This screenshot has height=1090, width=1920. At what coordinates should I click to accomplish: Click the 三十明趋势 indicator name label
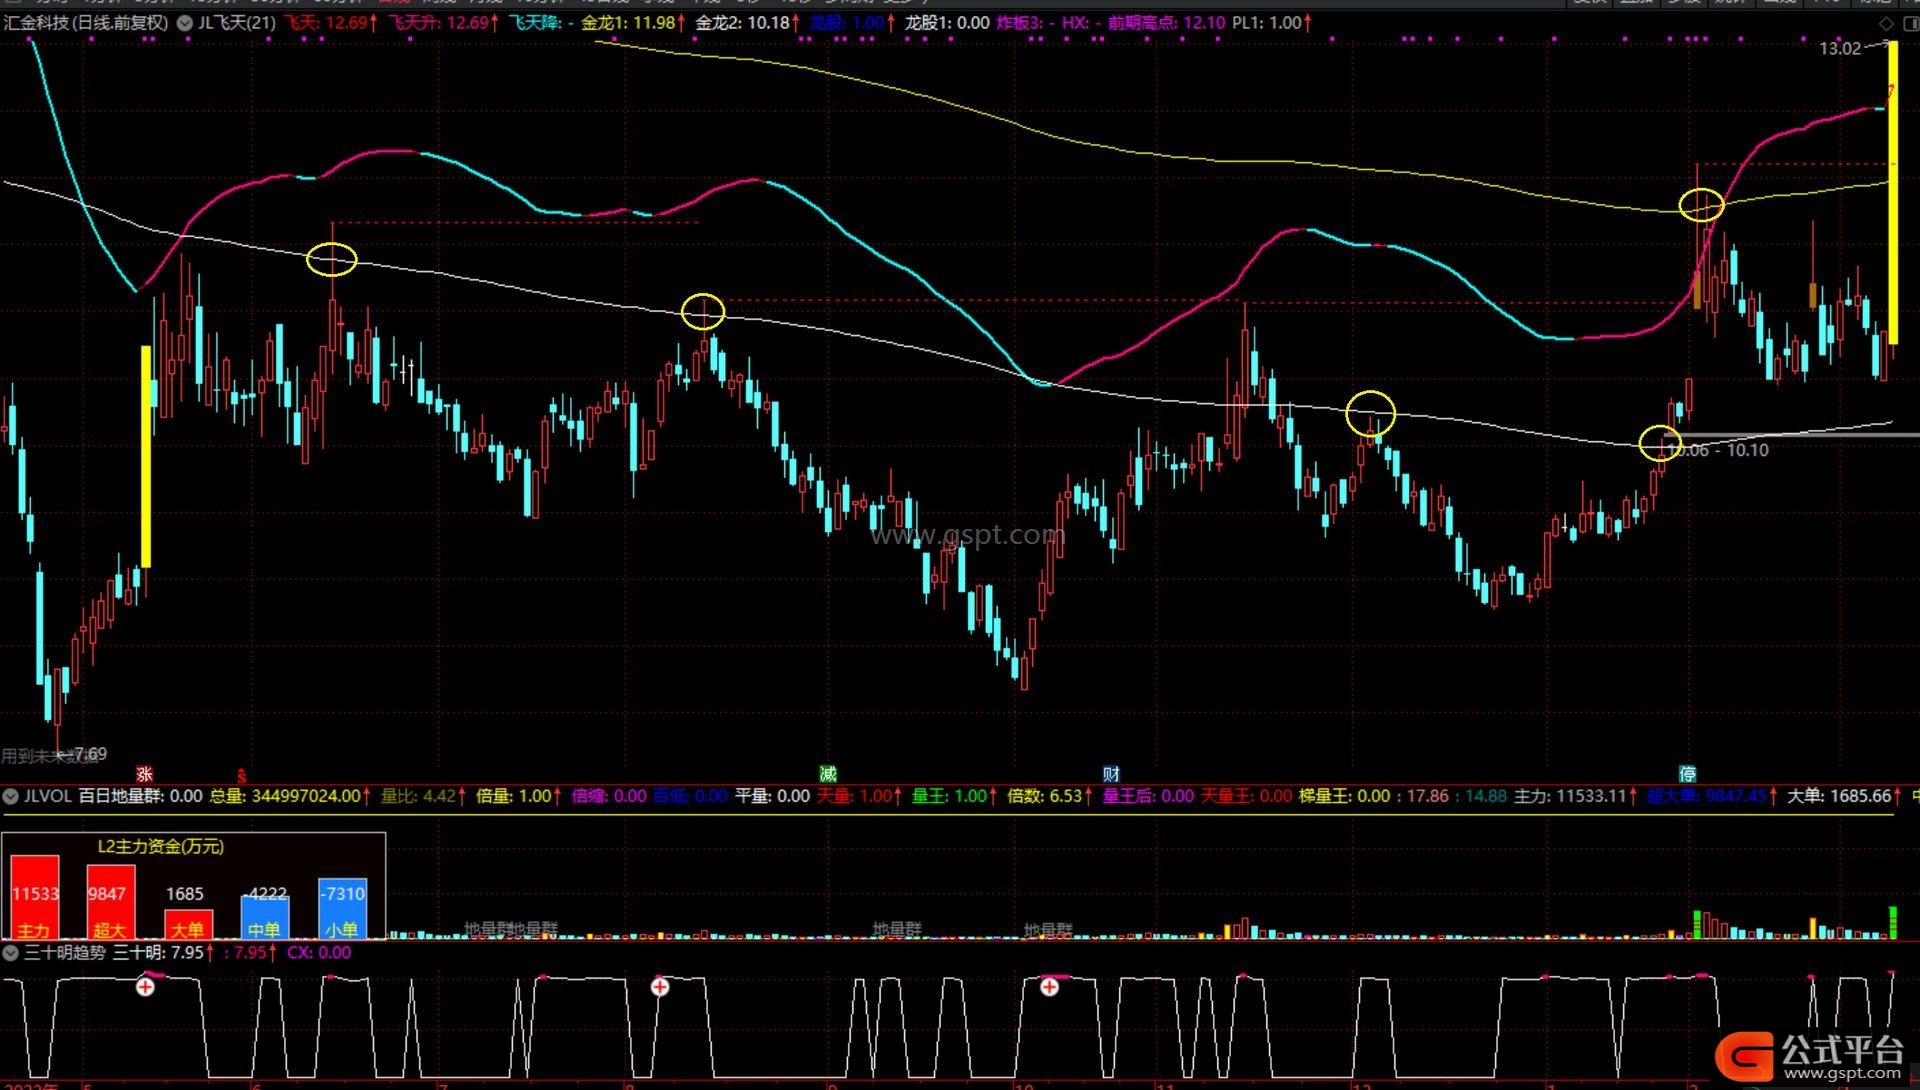coord(65,953)
